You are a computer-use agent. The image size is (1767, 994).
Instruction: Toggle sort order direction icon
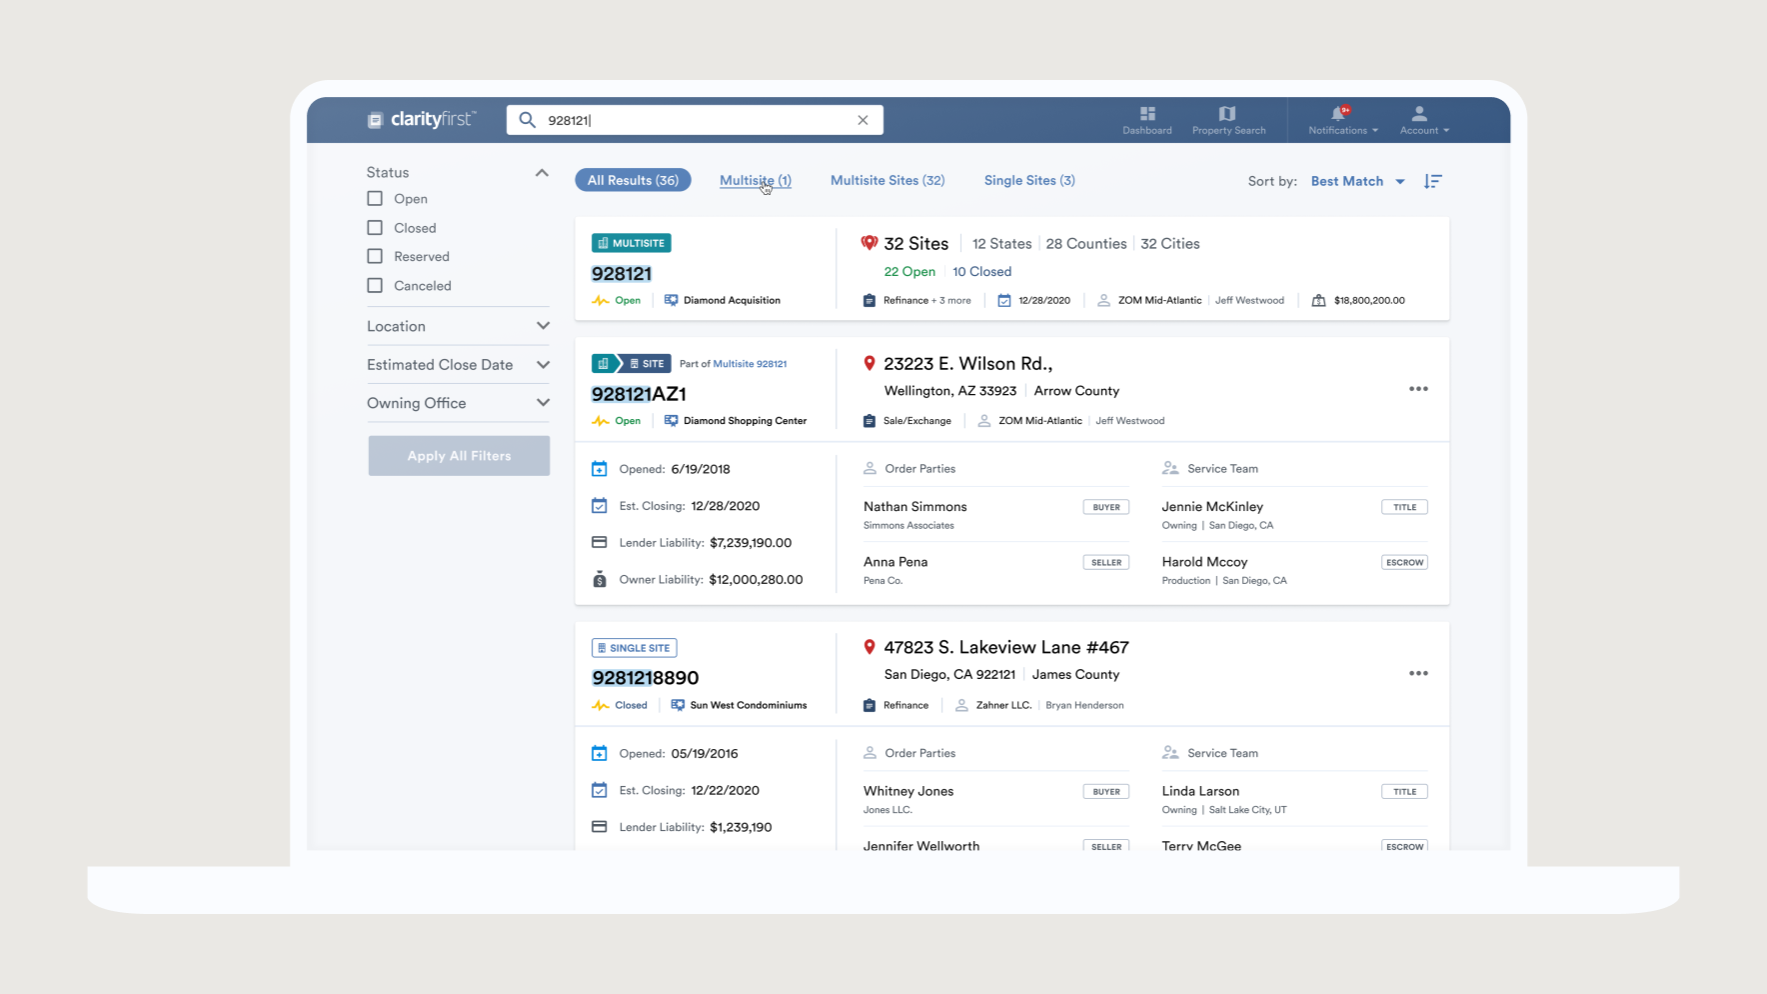(1433, 181)
